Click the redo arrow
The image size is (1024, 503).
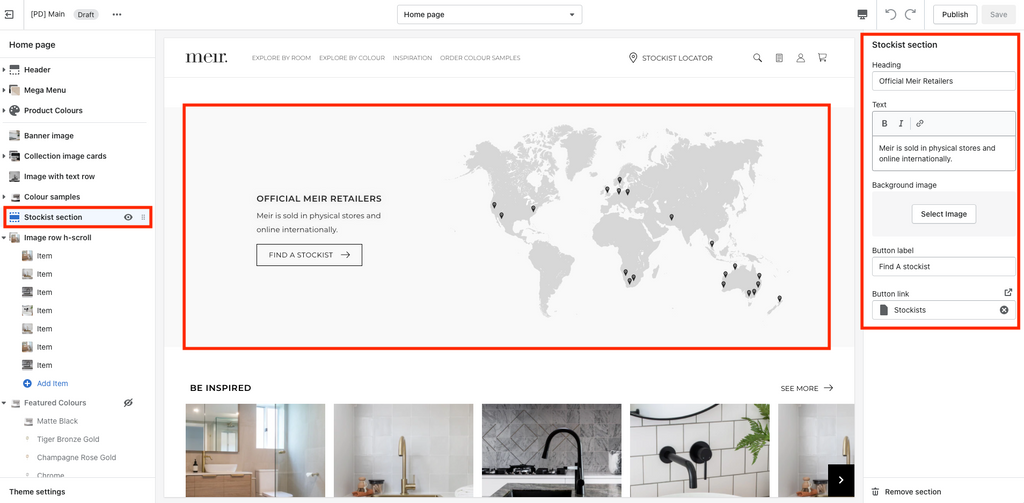pyautogui.click(x=910, y=14)
